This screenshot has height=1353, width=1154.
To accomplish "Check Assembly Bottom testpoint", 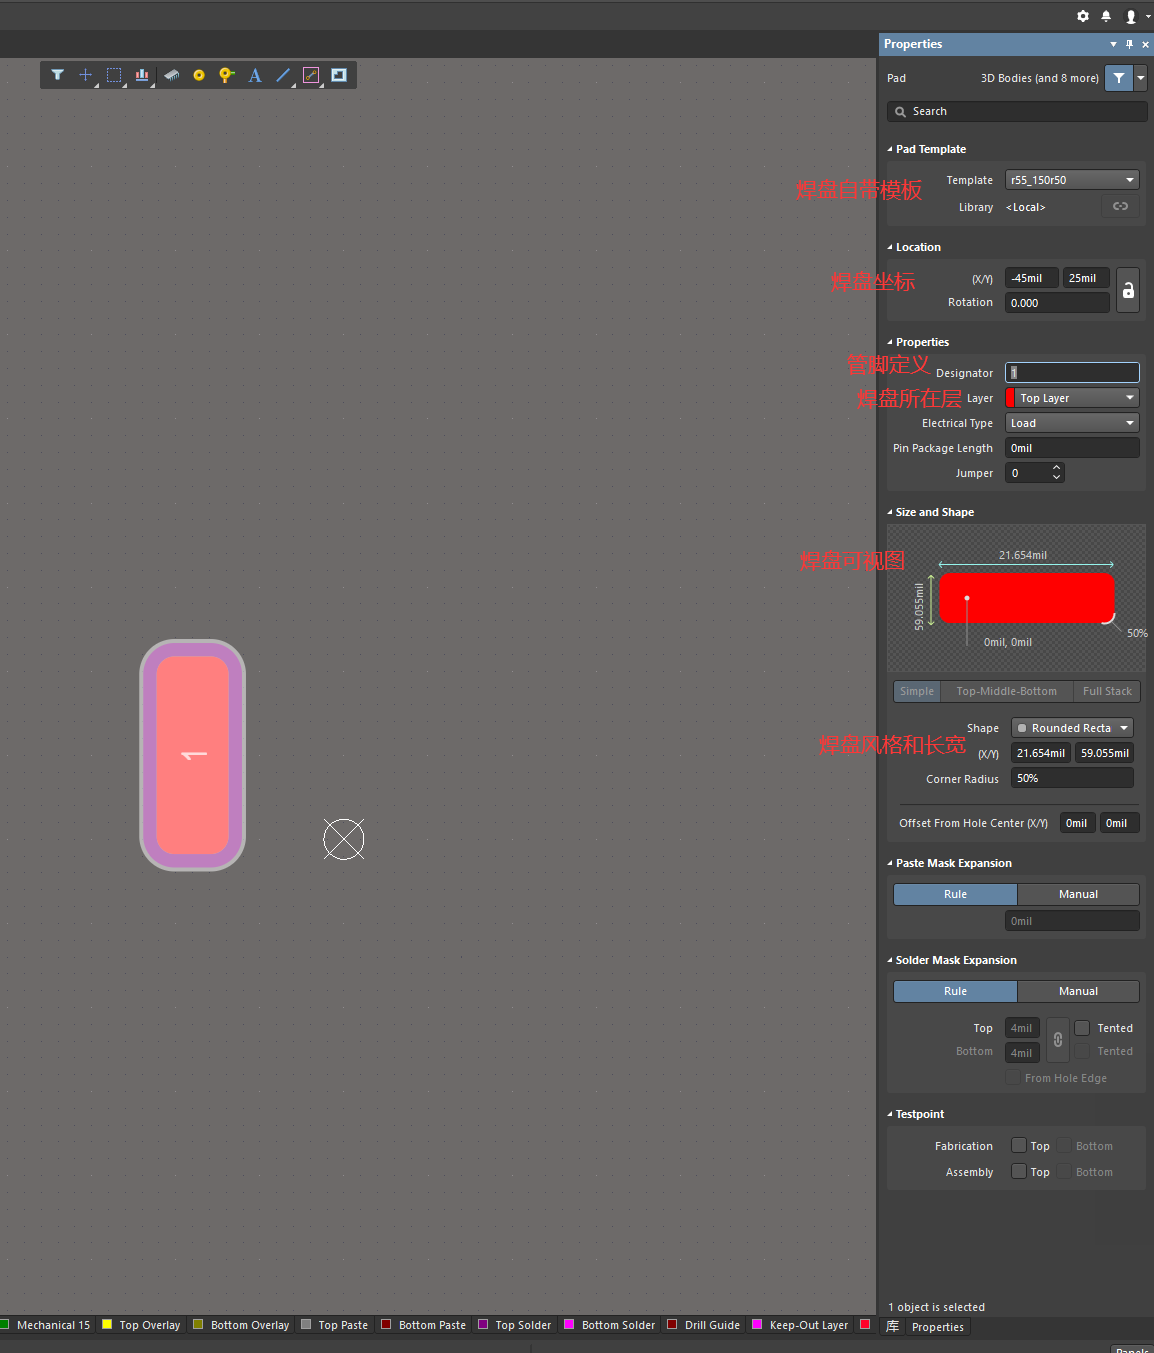I will click(1065, 1172).
